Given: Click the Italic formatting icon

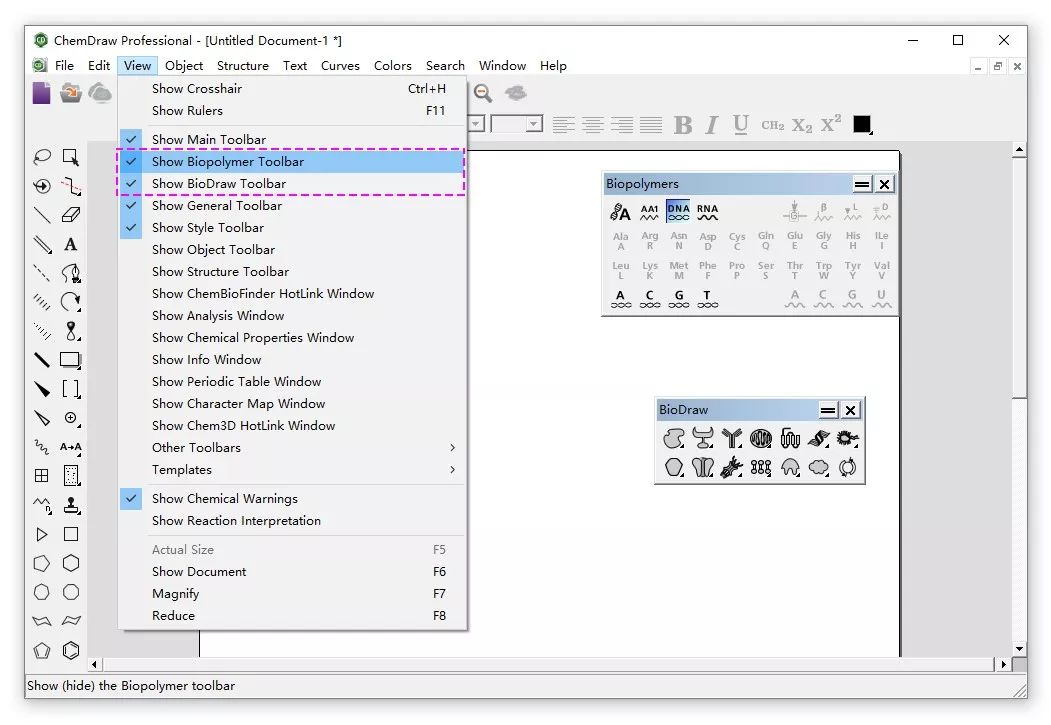Looking at the screenshot, I should click(712, 125).
